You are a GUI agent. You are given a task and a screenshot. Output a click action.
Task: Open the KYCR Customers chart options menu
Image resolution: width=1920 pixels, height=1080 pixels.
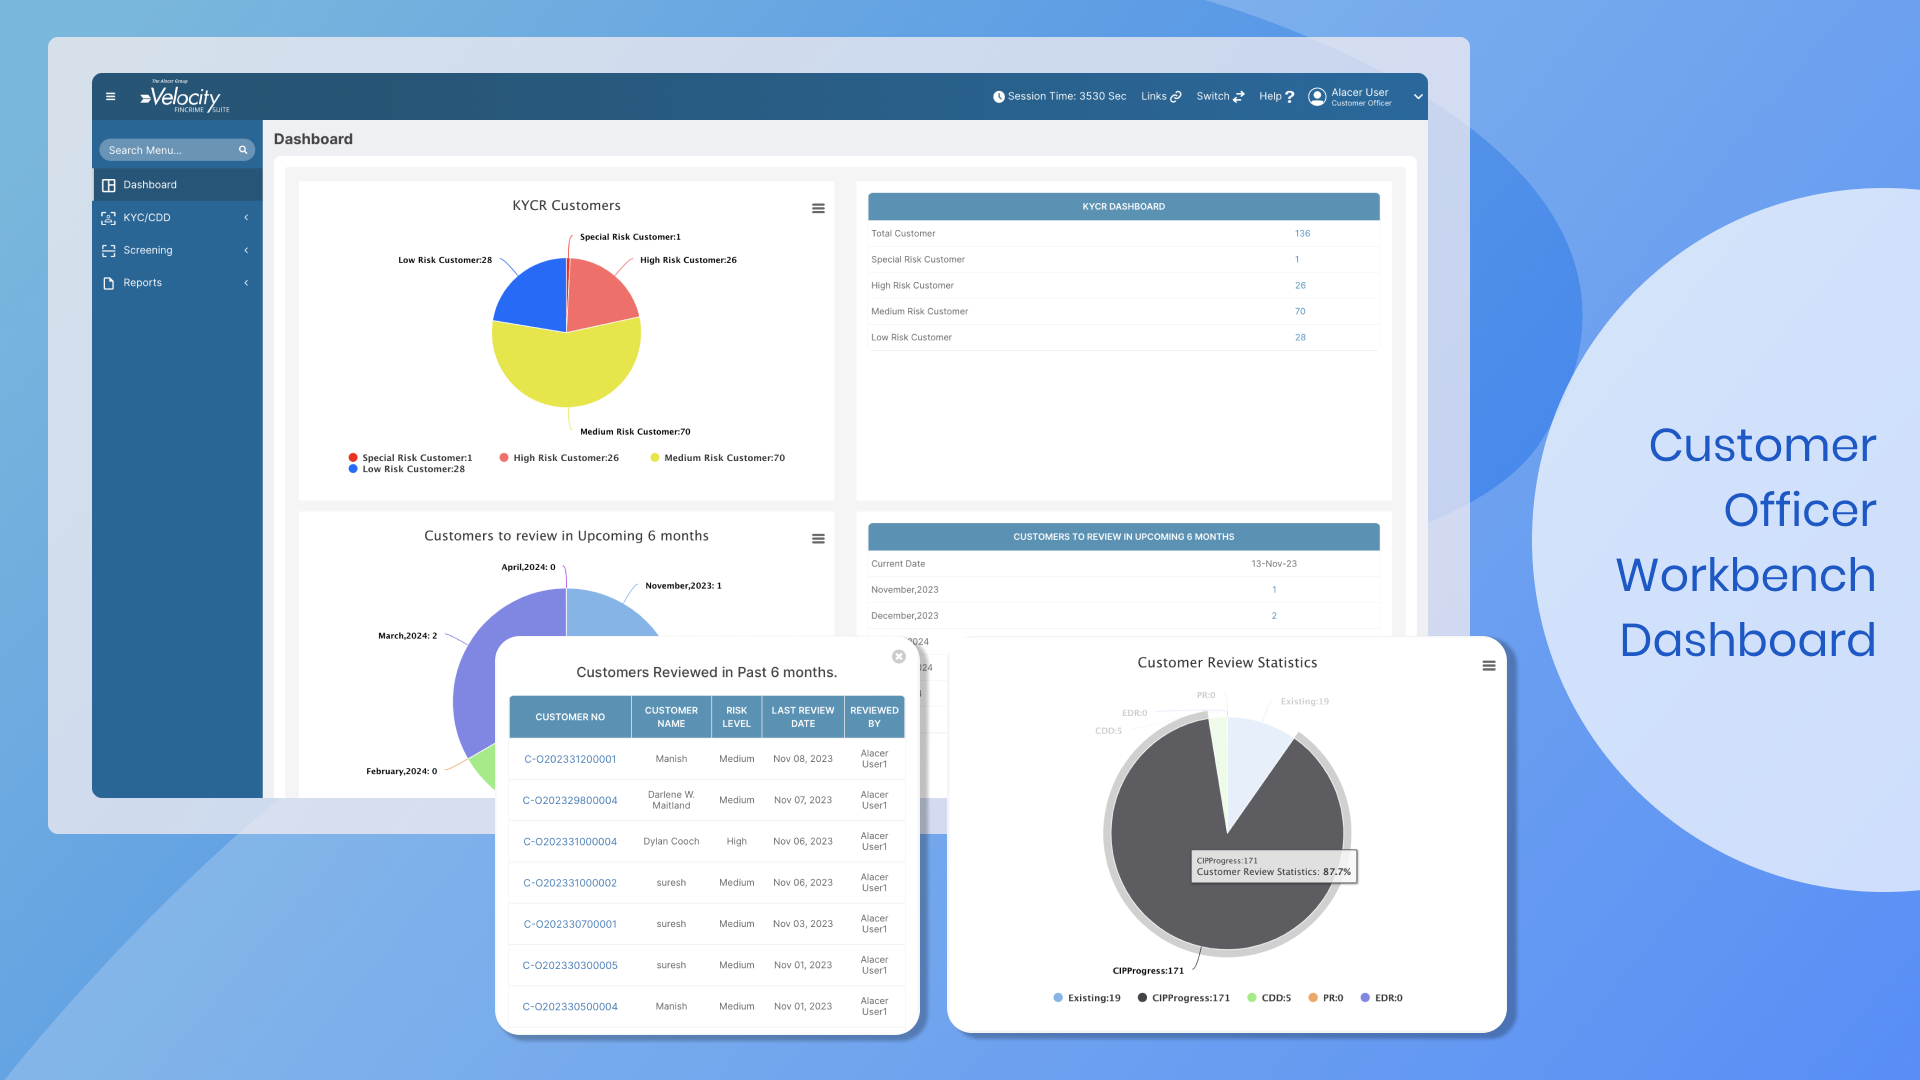(818, 208)
